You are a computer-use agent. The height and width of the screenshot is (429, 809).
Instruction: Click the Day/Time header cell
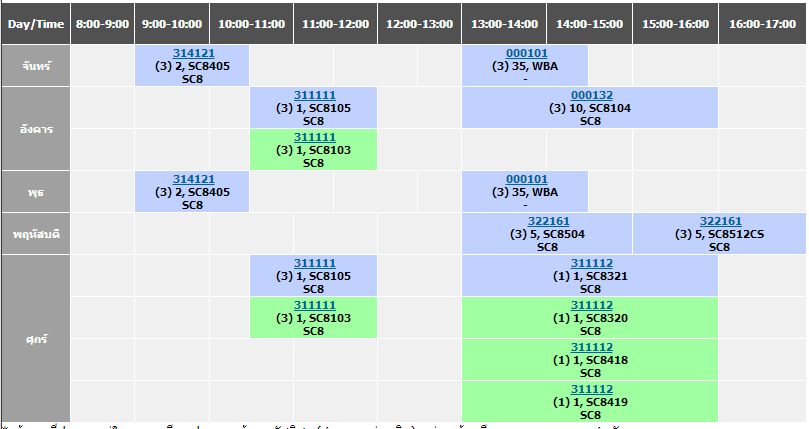(x=36, y=23)
